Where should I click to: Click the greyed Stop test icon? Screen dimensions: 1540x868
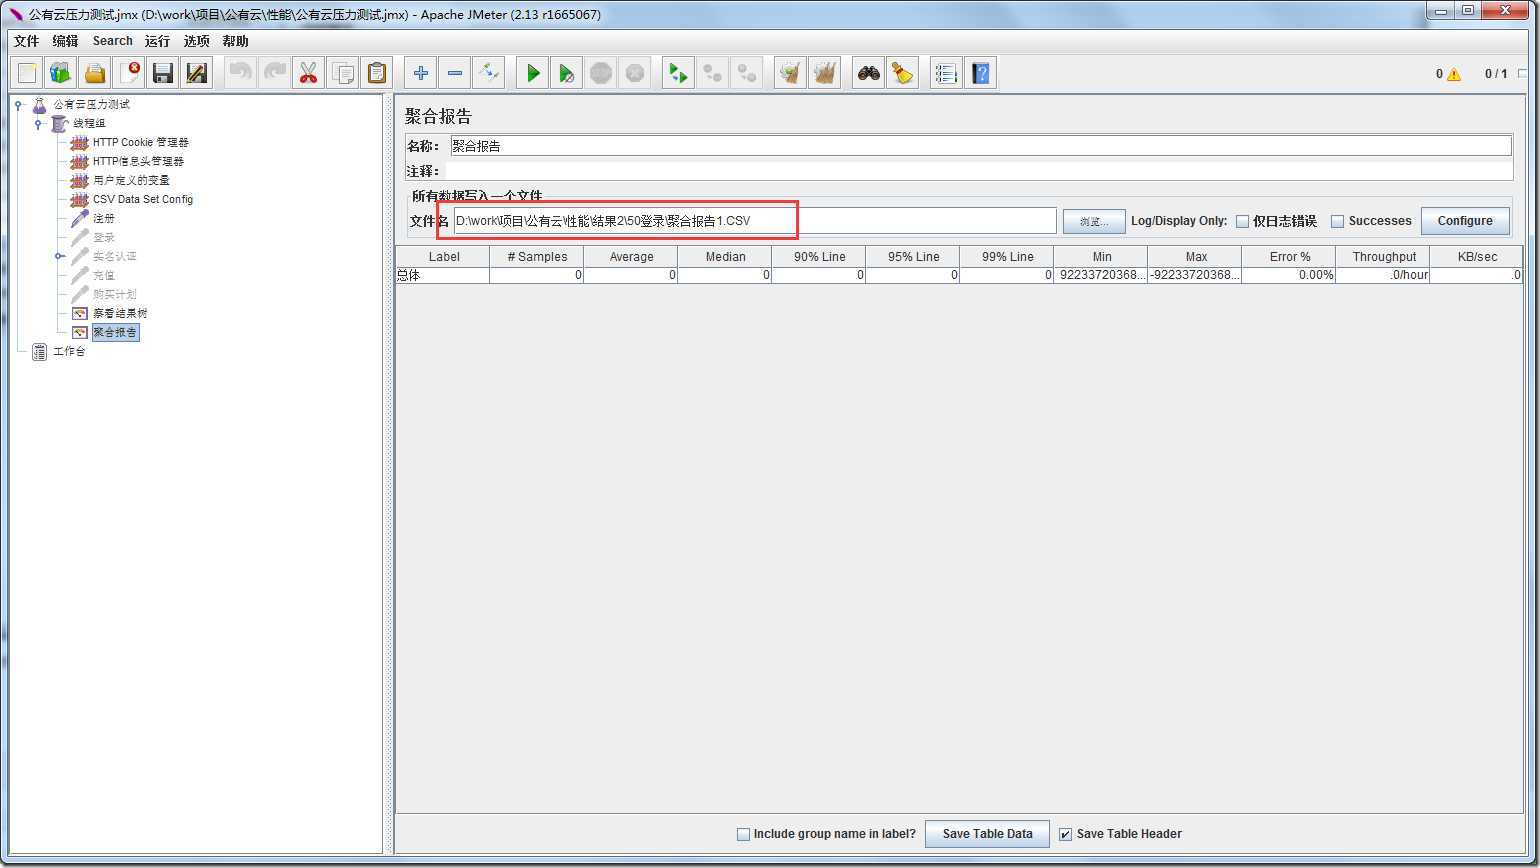pyautogui.click(x=601, y=73)
